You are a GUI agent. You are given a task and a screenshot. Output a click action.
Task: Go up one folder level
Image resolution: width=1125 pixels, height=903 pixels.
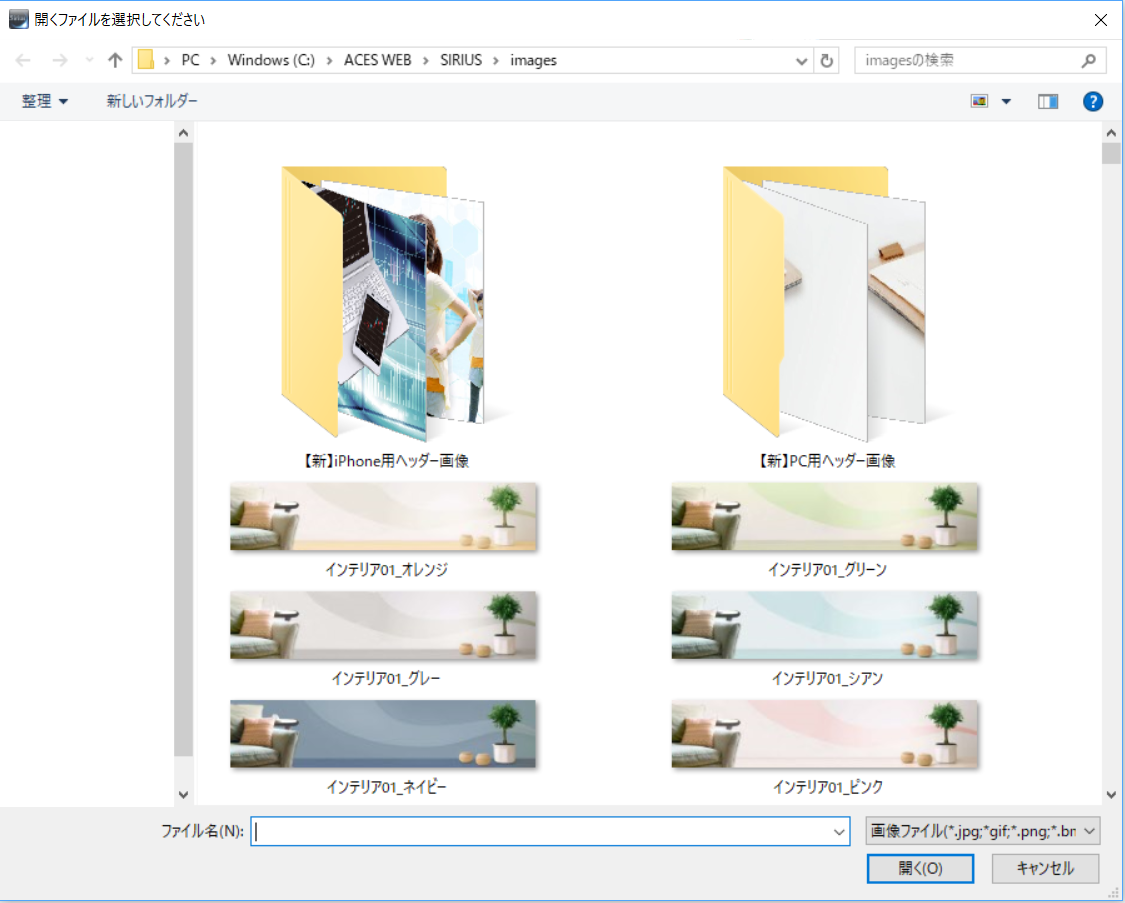(115, 60)
